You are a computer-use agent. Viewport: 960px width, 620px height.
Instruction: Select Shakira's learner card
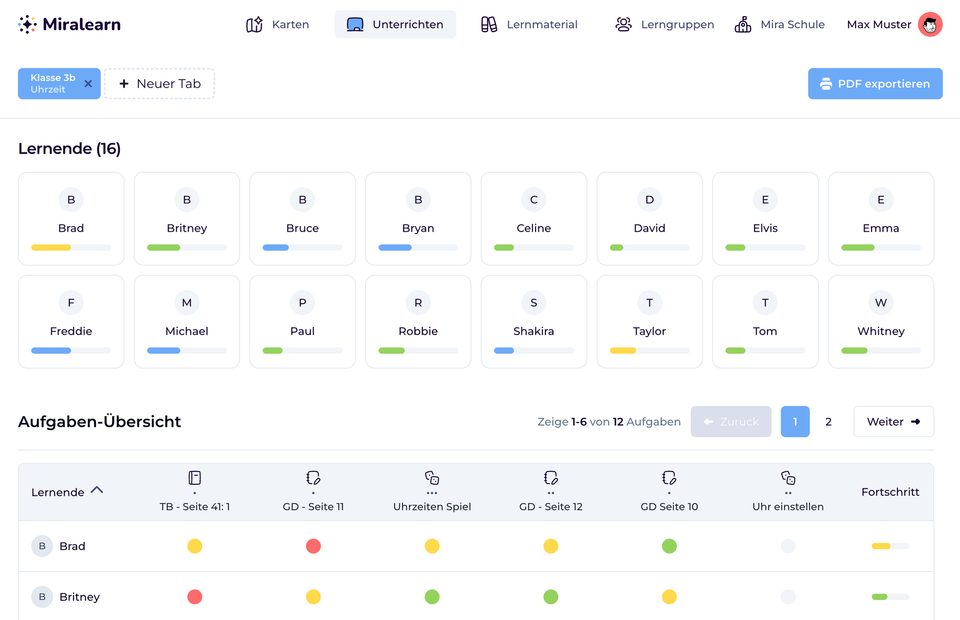533,321
